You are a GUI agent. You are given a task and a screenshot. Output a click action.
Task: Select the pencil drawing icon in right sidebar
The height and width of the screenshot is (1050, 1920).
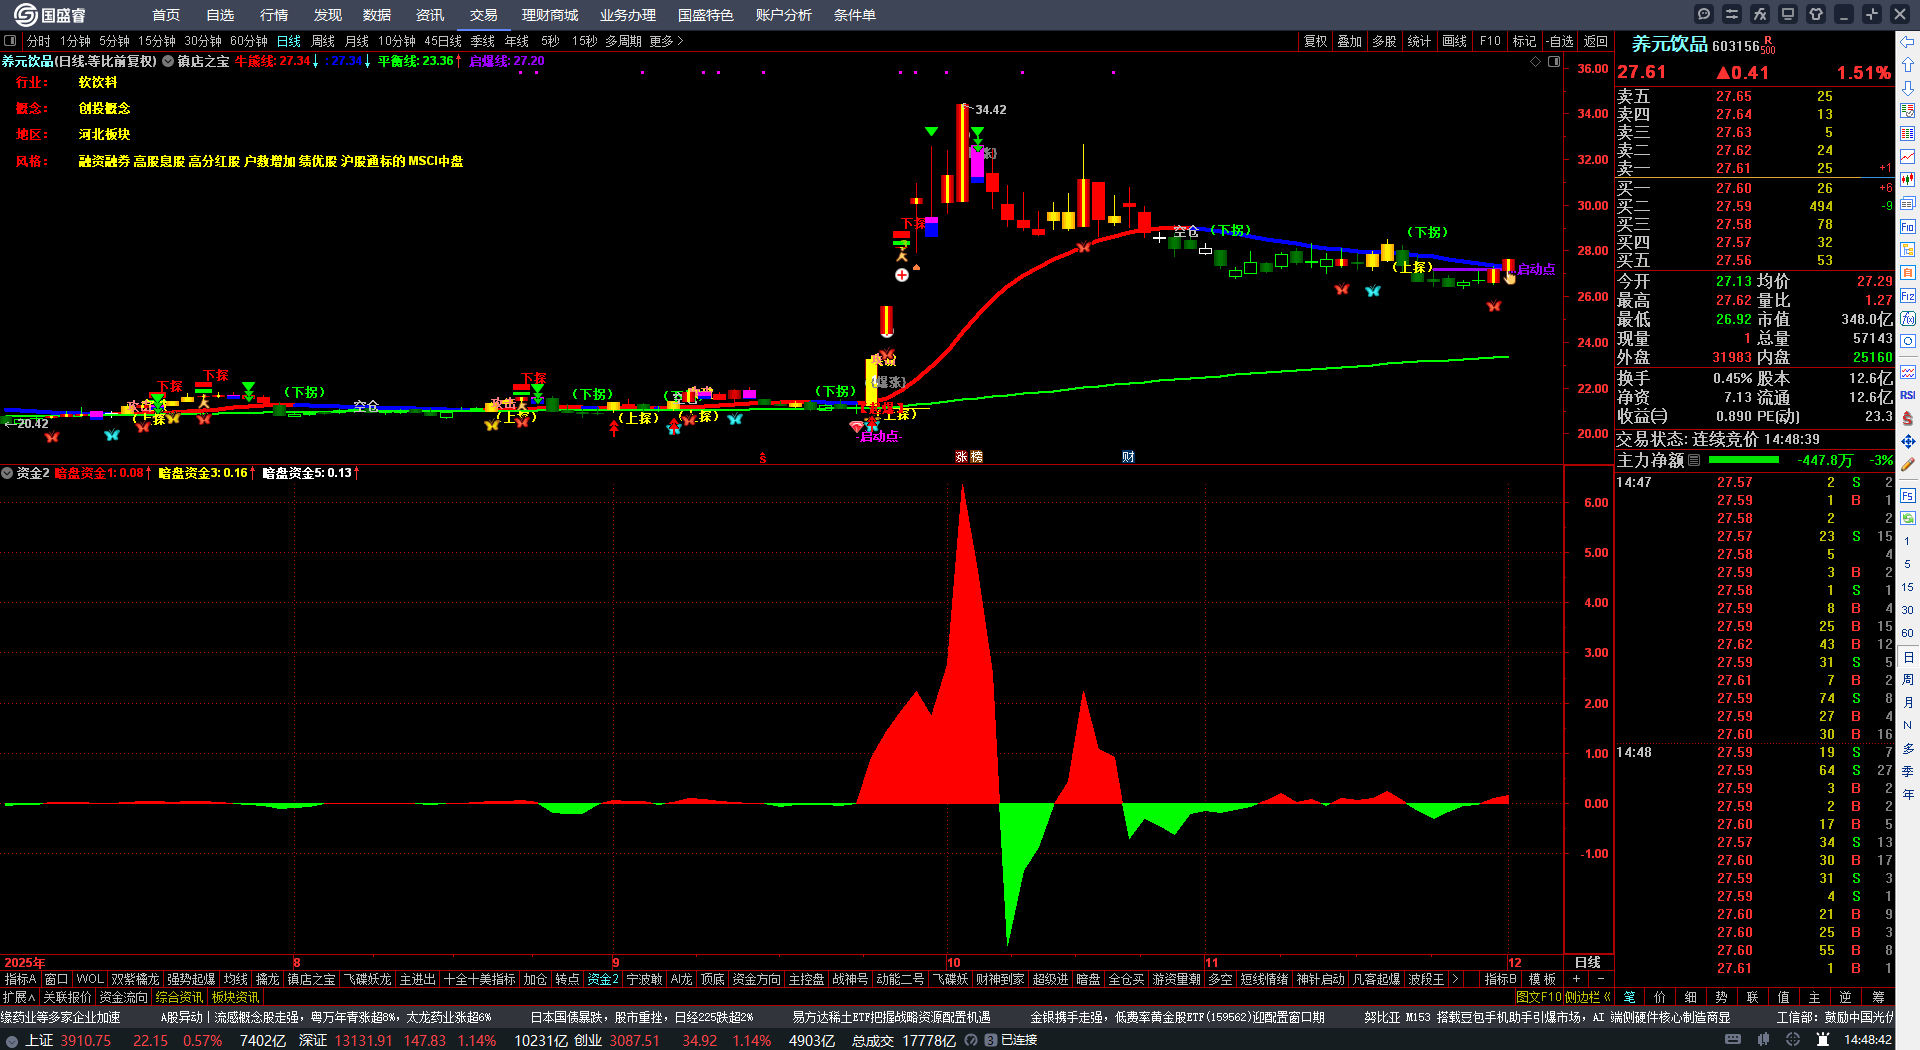(1908, 464)
